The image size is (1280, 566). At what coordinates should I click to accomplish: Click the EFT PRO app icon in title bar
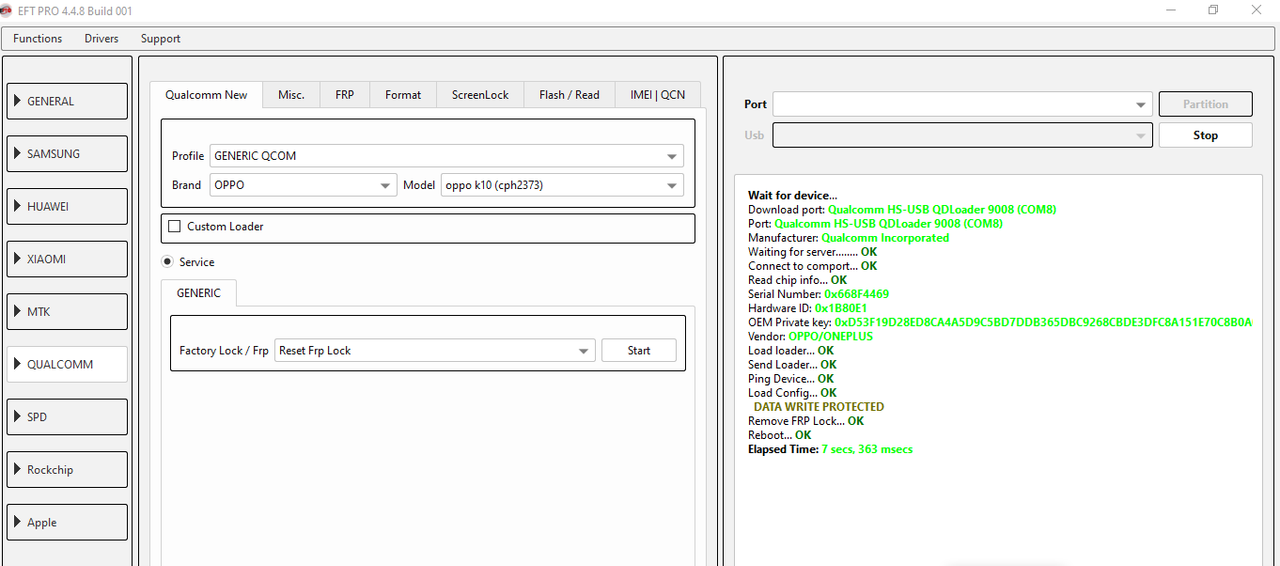tap(7, 10)
